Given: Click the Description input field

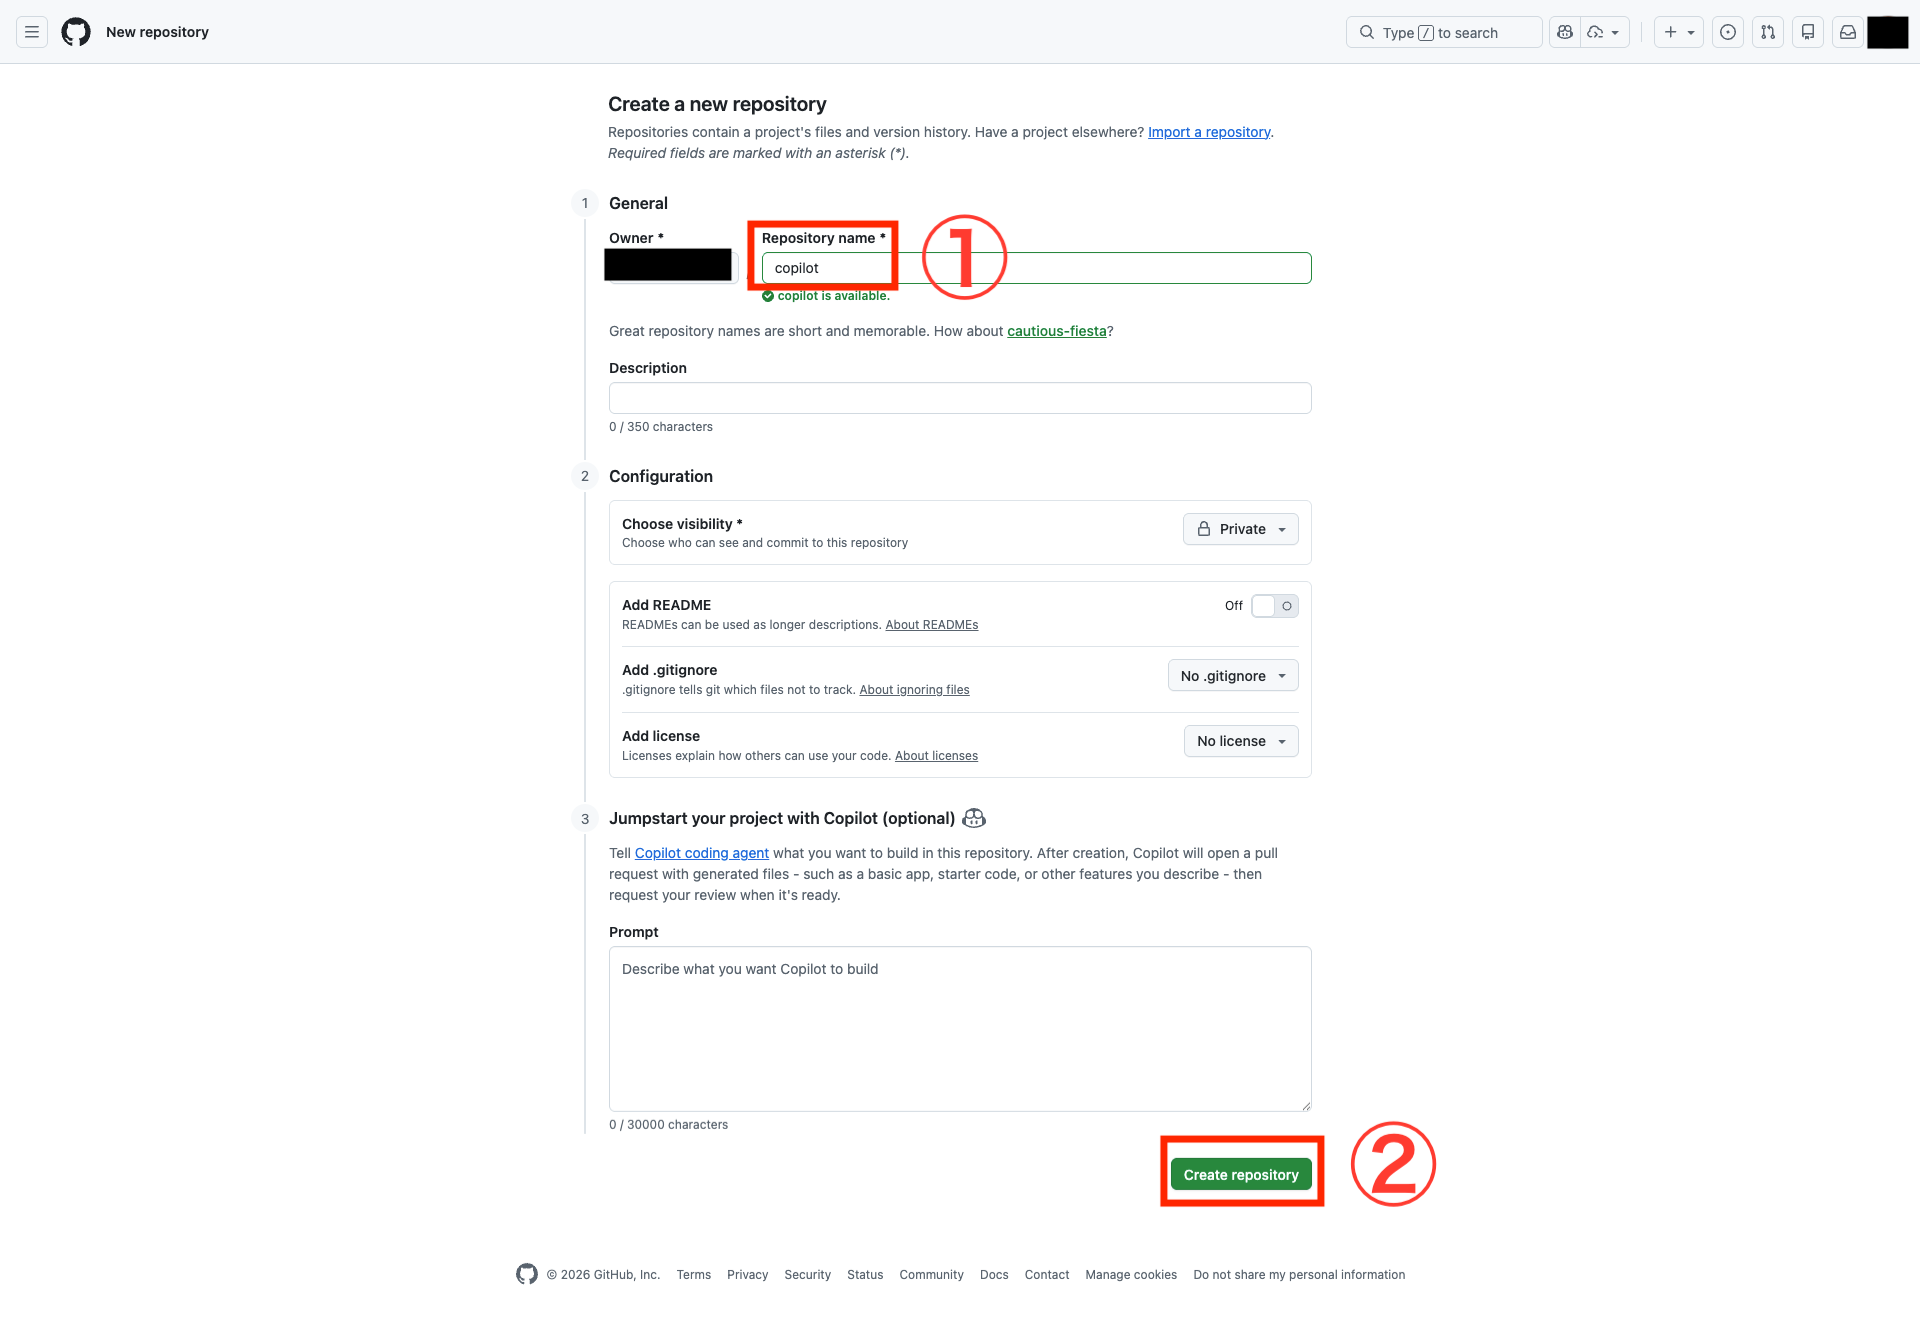Looking at the screenshot, I should (959, 398).
